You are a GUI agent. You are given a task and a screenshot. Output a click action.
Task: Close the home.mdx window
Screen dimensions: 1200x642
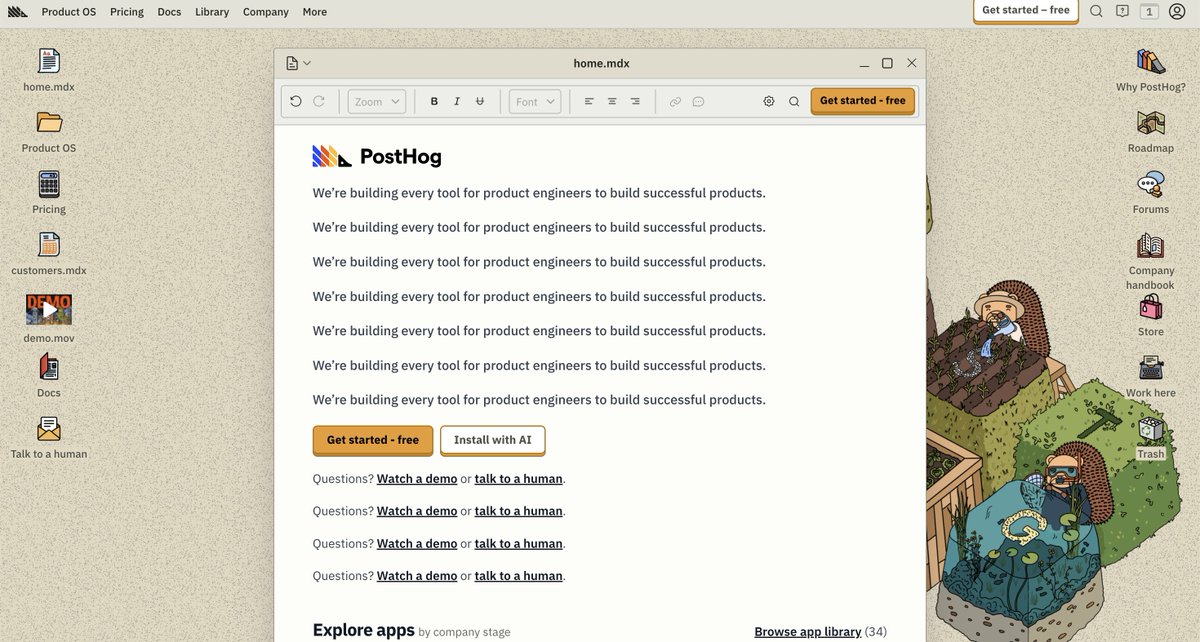click(x=911, y=63)
